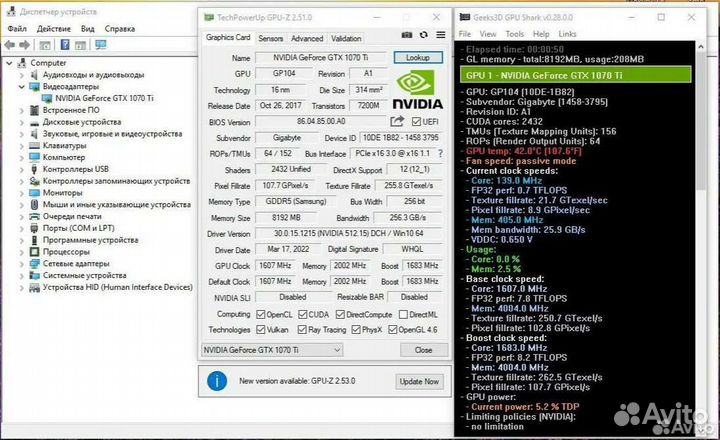Click the Мониторы monitor icon
Viewport: 720px width, 440px height.
coord(34,193)
